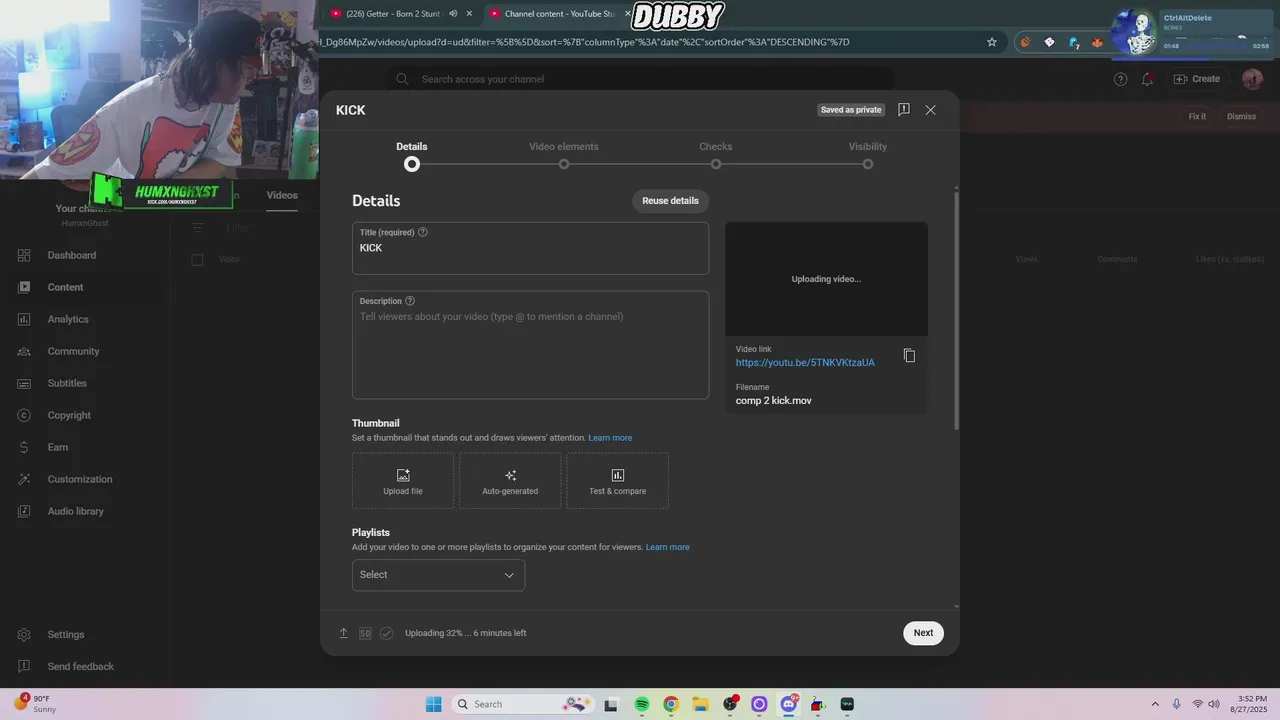Open Task View from the taskbar
The width and height of the screenshot is (1280, 720).
pyautogui.click(x=612, y=704)
